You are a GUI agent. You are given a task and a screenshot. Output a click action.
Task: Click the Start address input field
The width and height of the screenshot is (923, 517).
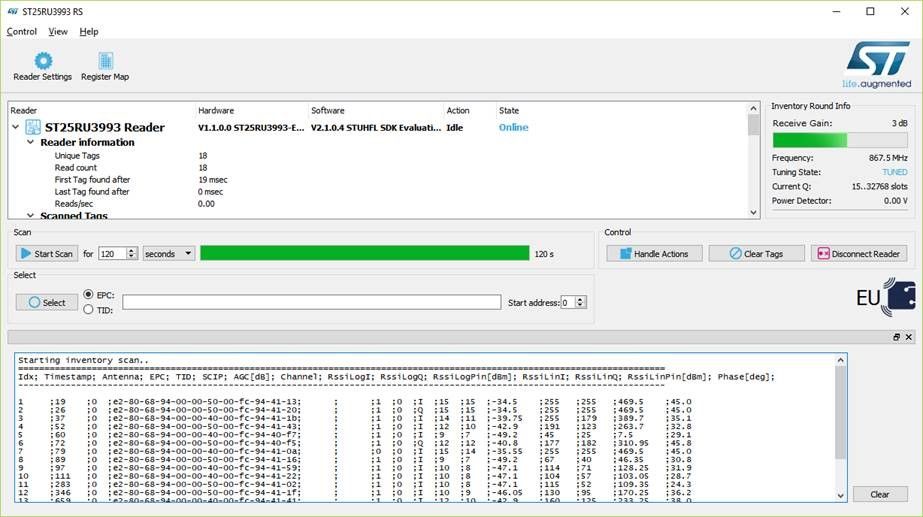(x=567, y=302)
